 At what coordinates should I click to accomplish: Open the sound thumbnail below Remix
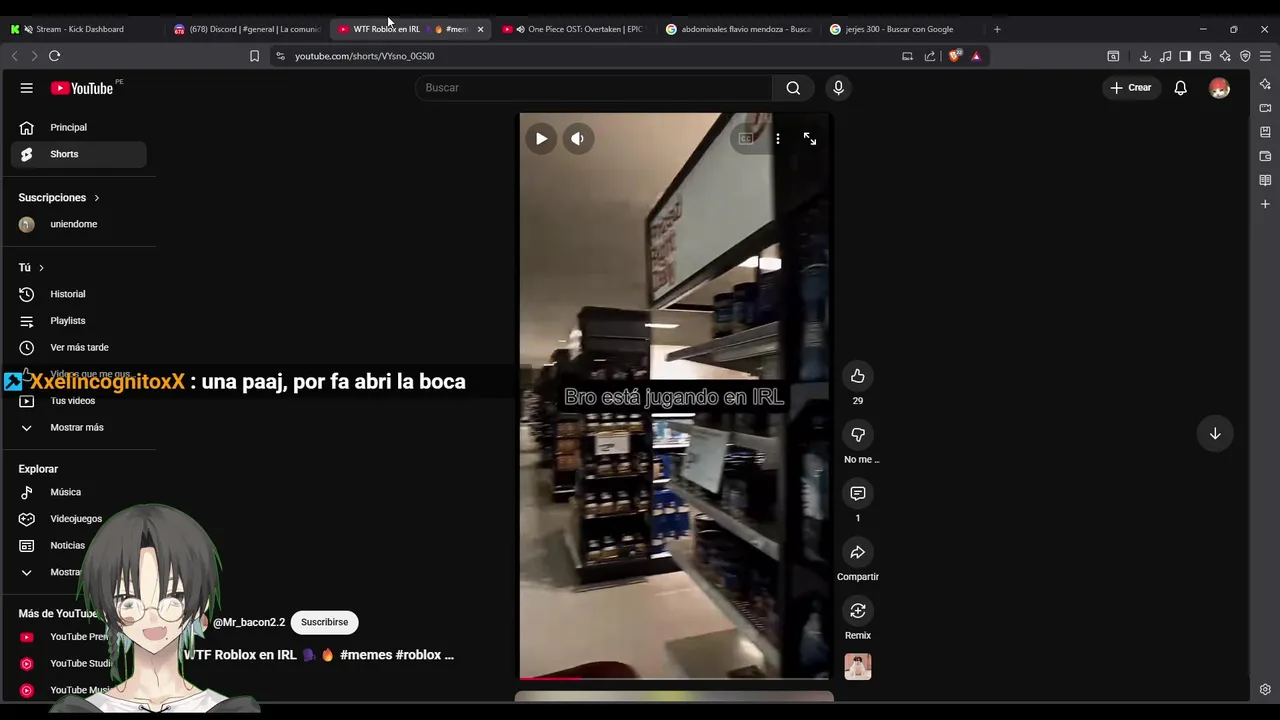tap(857, 667)
